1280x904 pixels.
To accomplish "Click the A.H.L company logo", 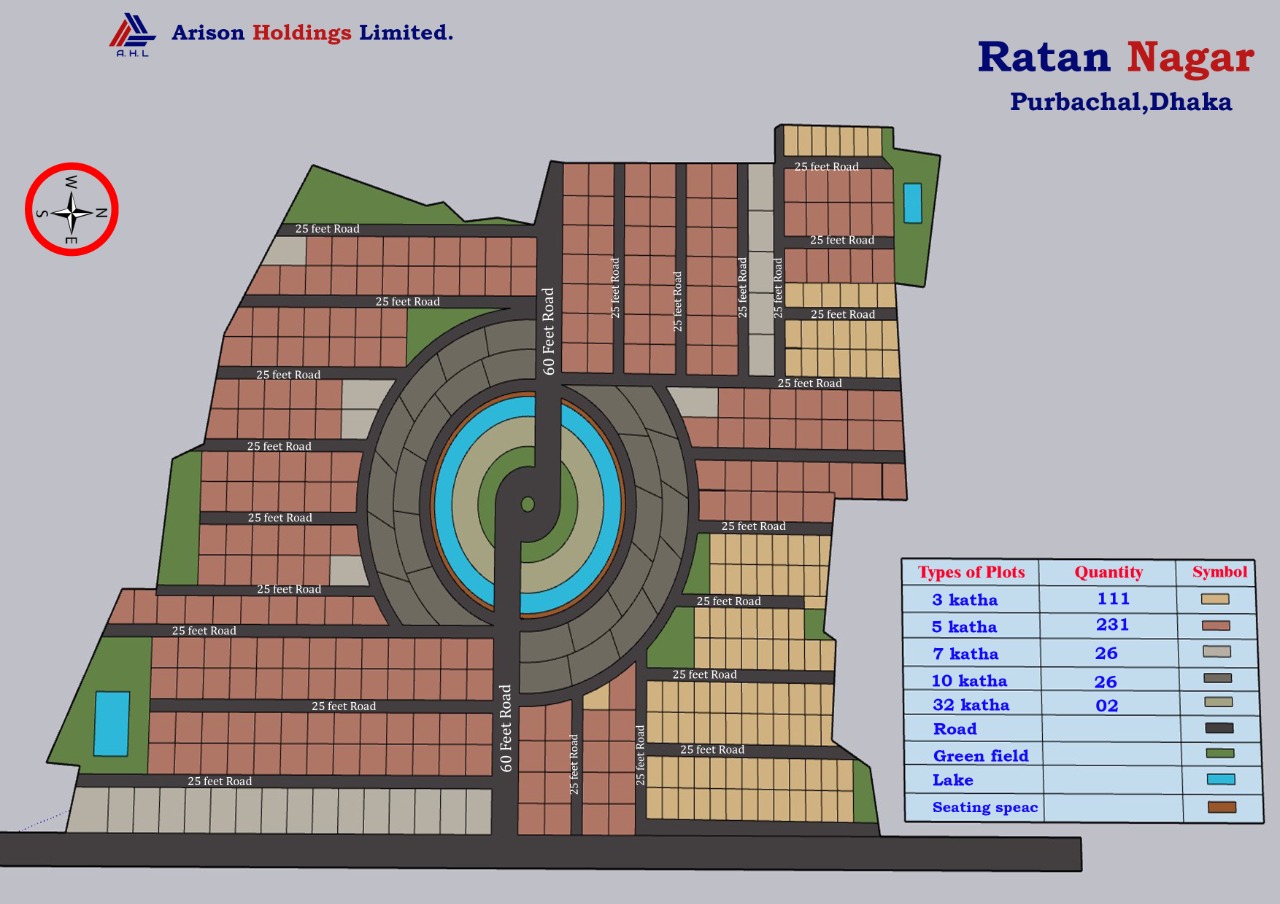I will coord(133,34).
